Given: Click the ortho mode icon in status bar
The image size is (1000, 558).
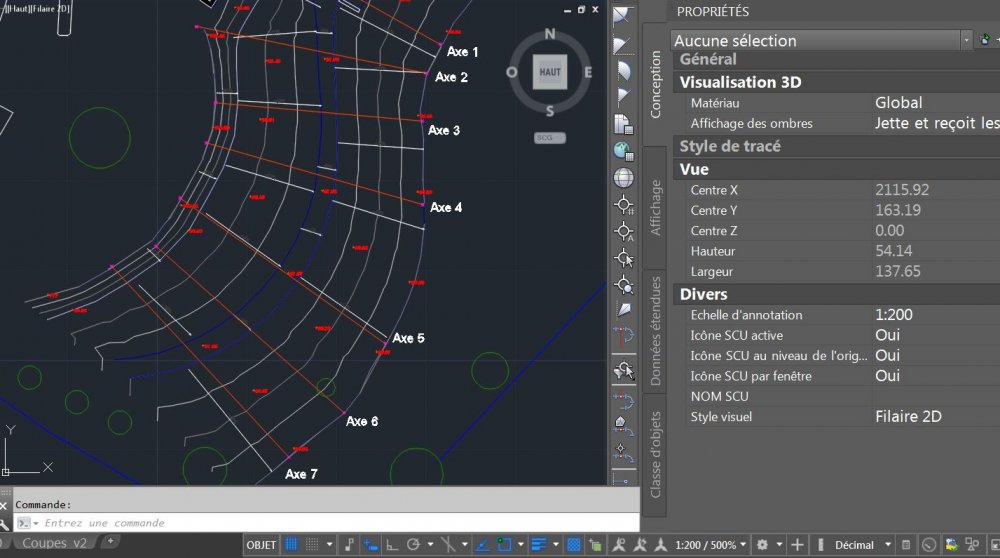Looking at the screenshot, I should click(392, 545).
